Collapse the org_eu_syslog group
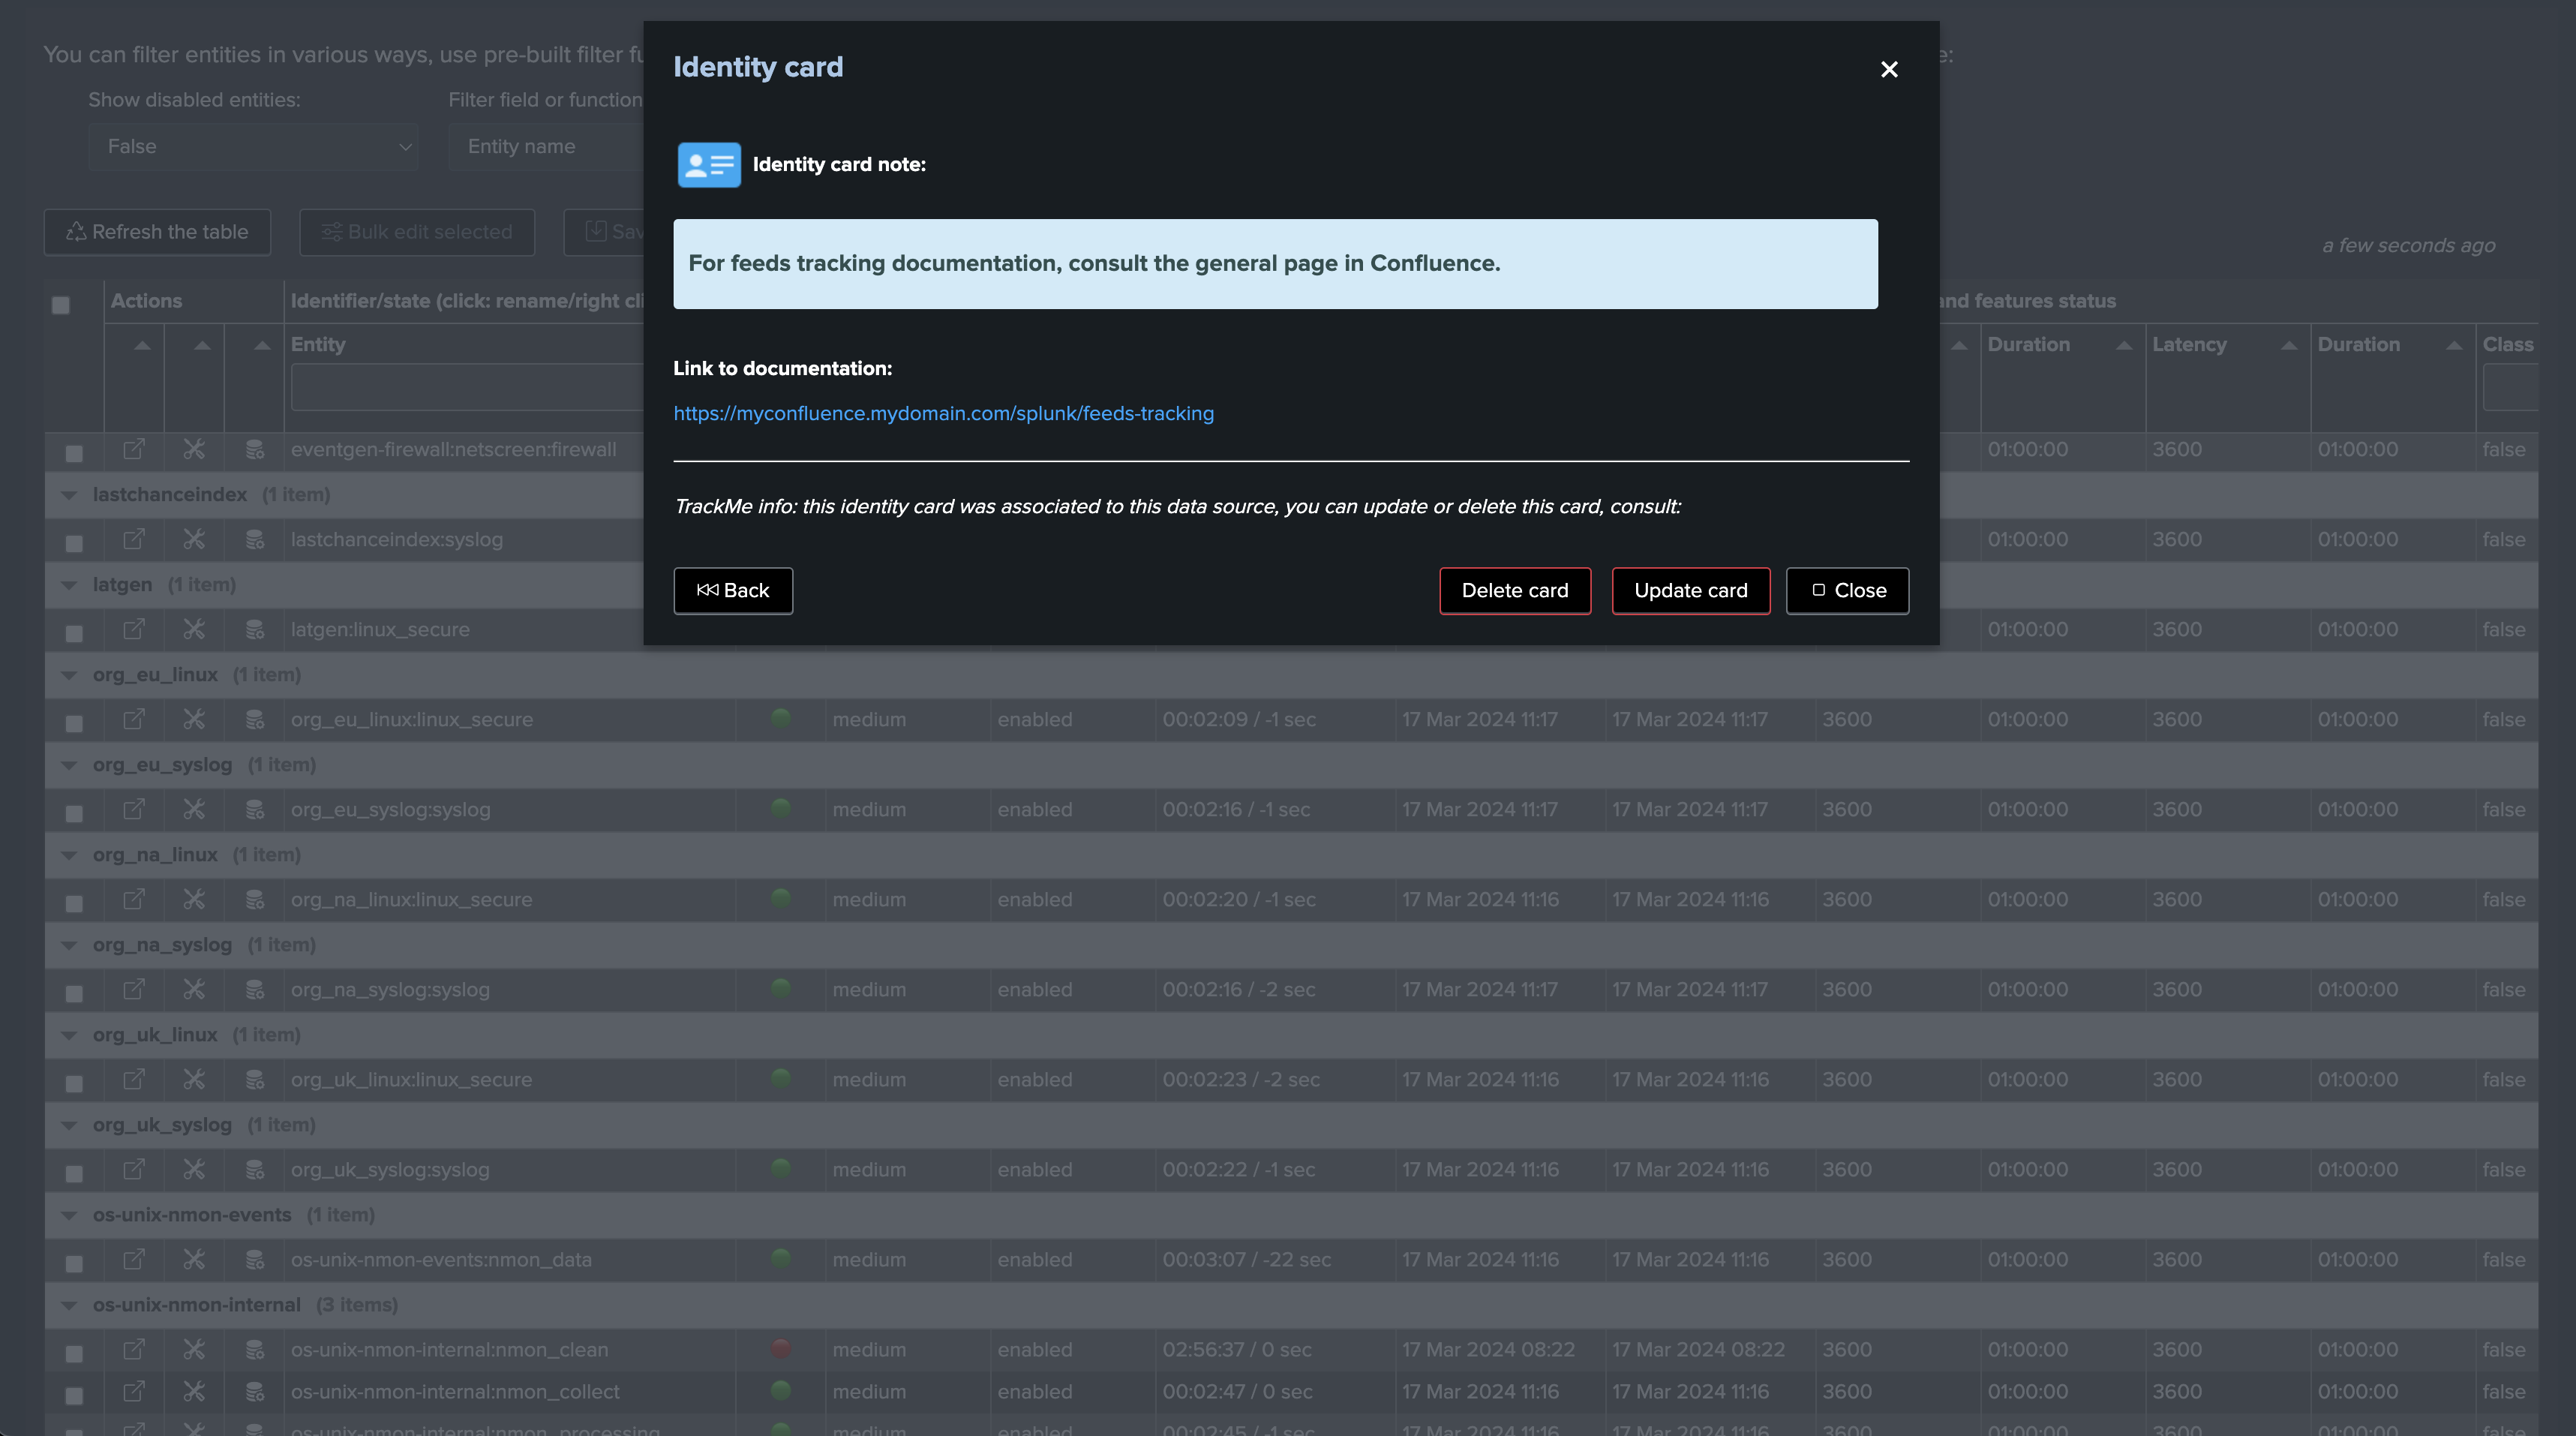Image resolution: width=2576 pixels, height=1436 pixels. pos(69,765)
